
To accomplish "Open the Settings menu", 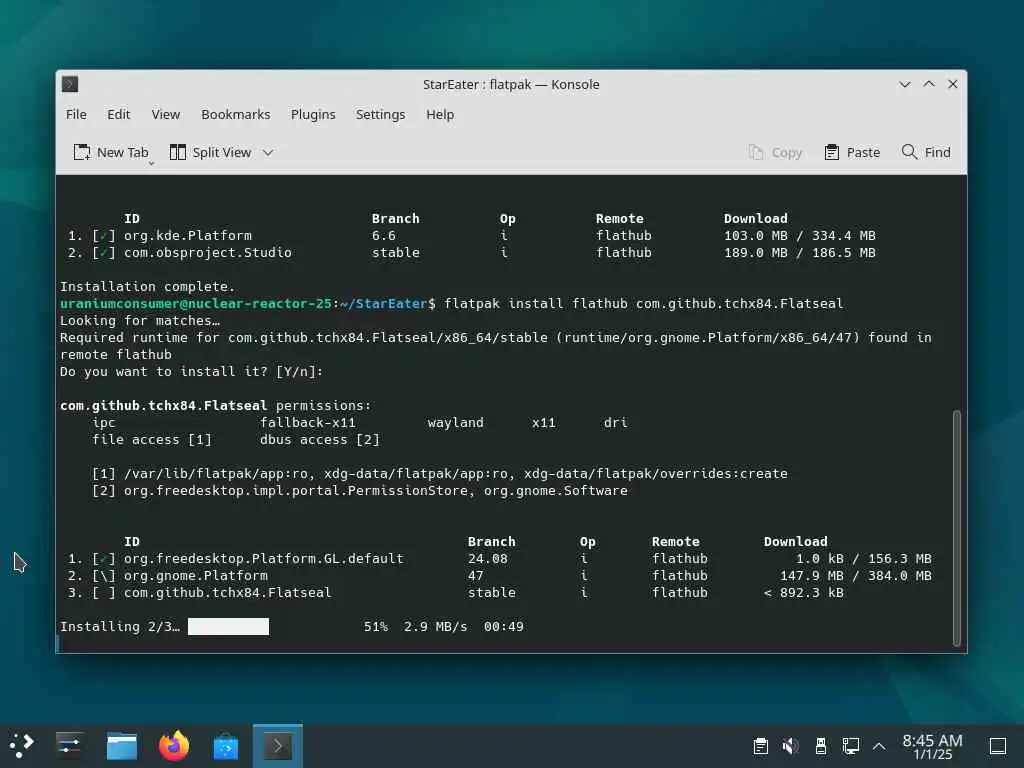I will pos(380,114).
